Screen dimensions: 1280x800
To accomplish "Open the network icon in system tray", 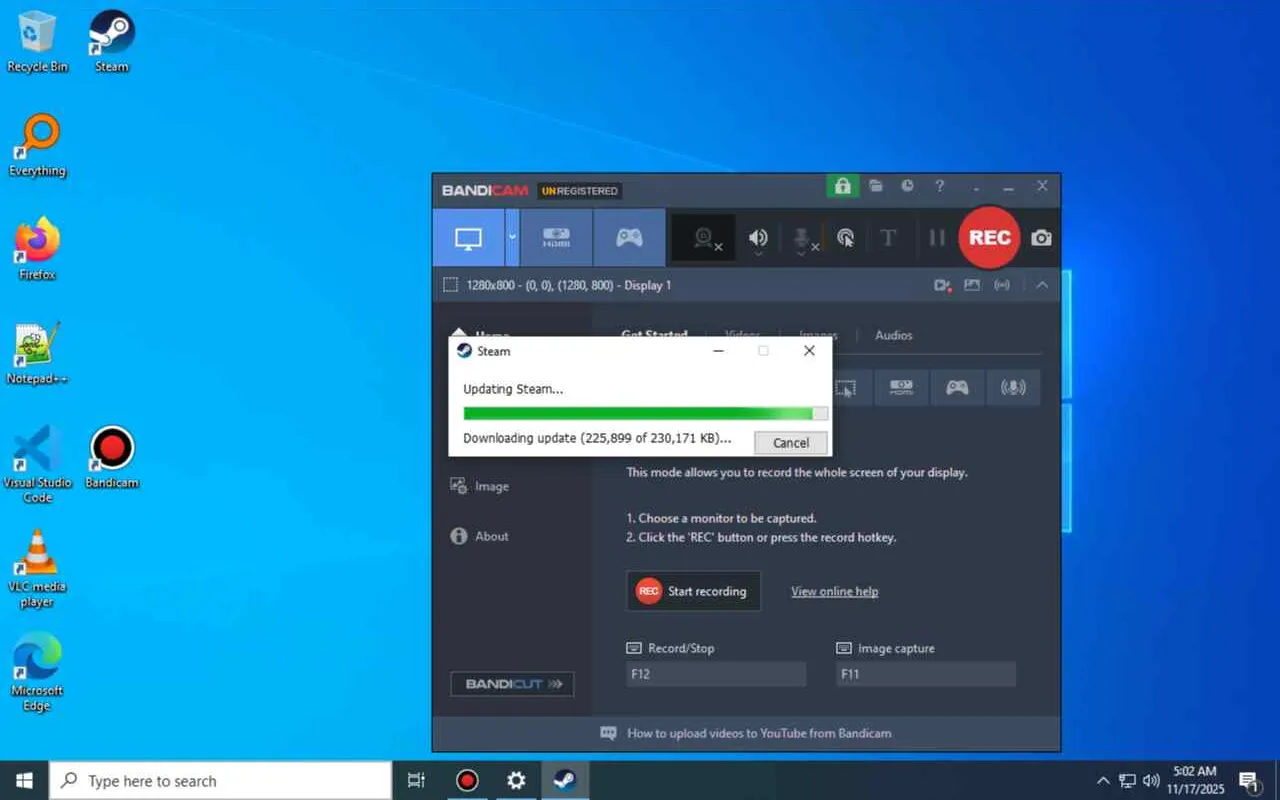I will coord(1127,781).
